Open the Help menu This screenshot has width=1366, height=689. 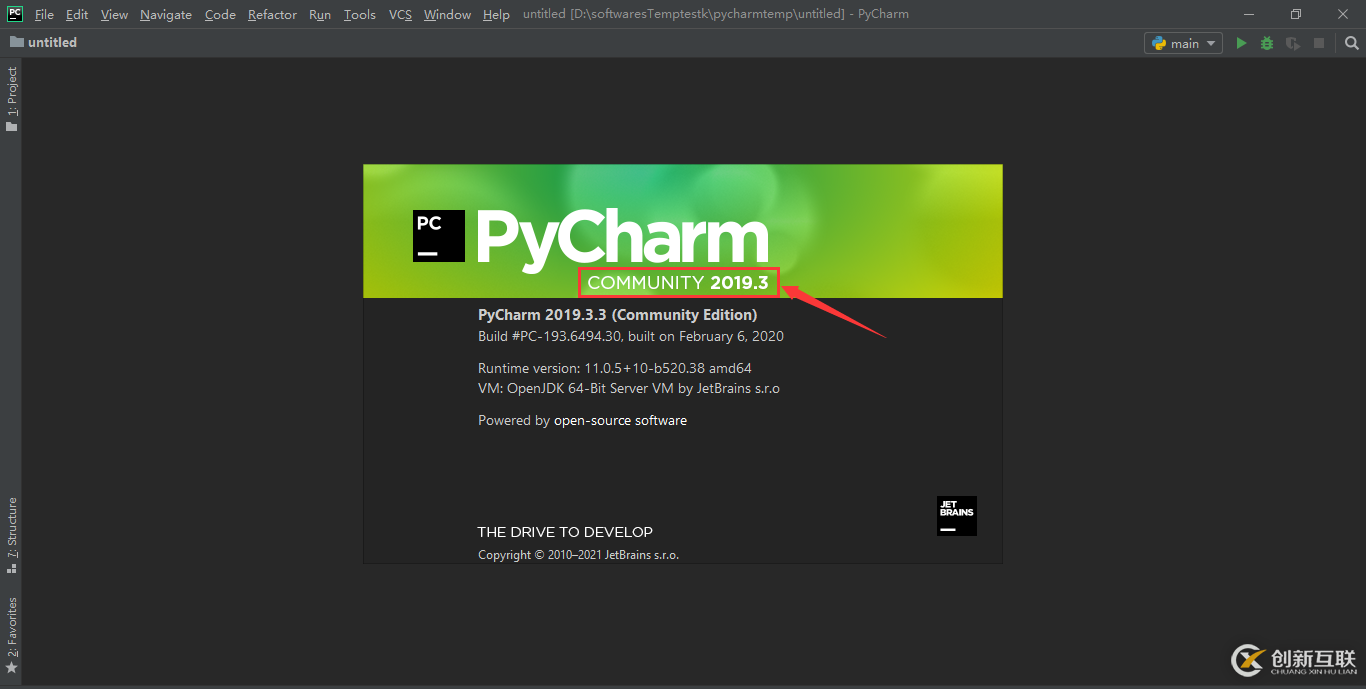(496, 14)
